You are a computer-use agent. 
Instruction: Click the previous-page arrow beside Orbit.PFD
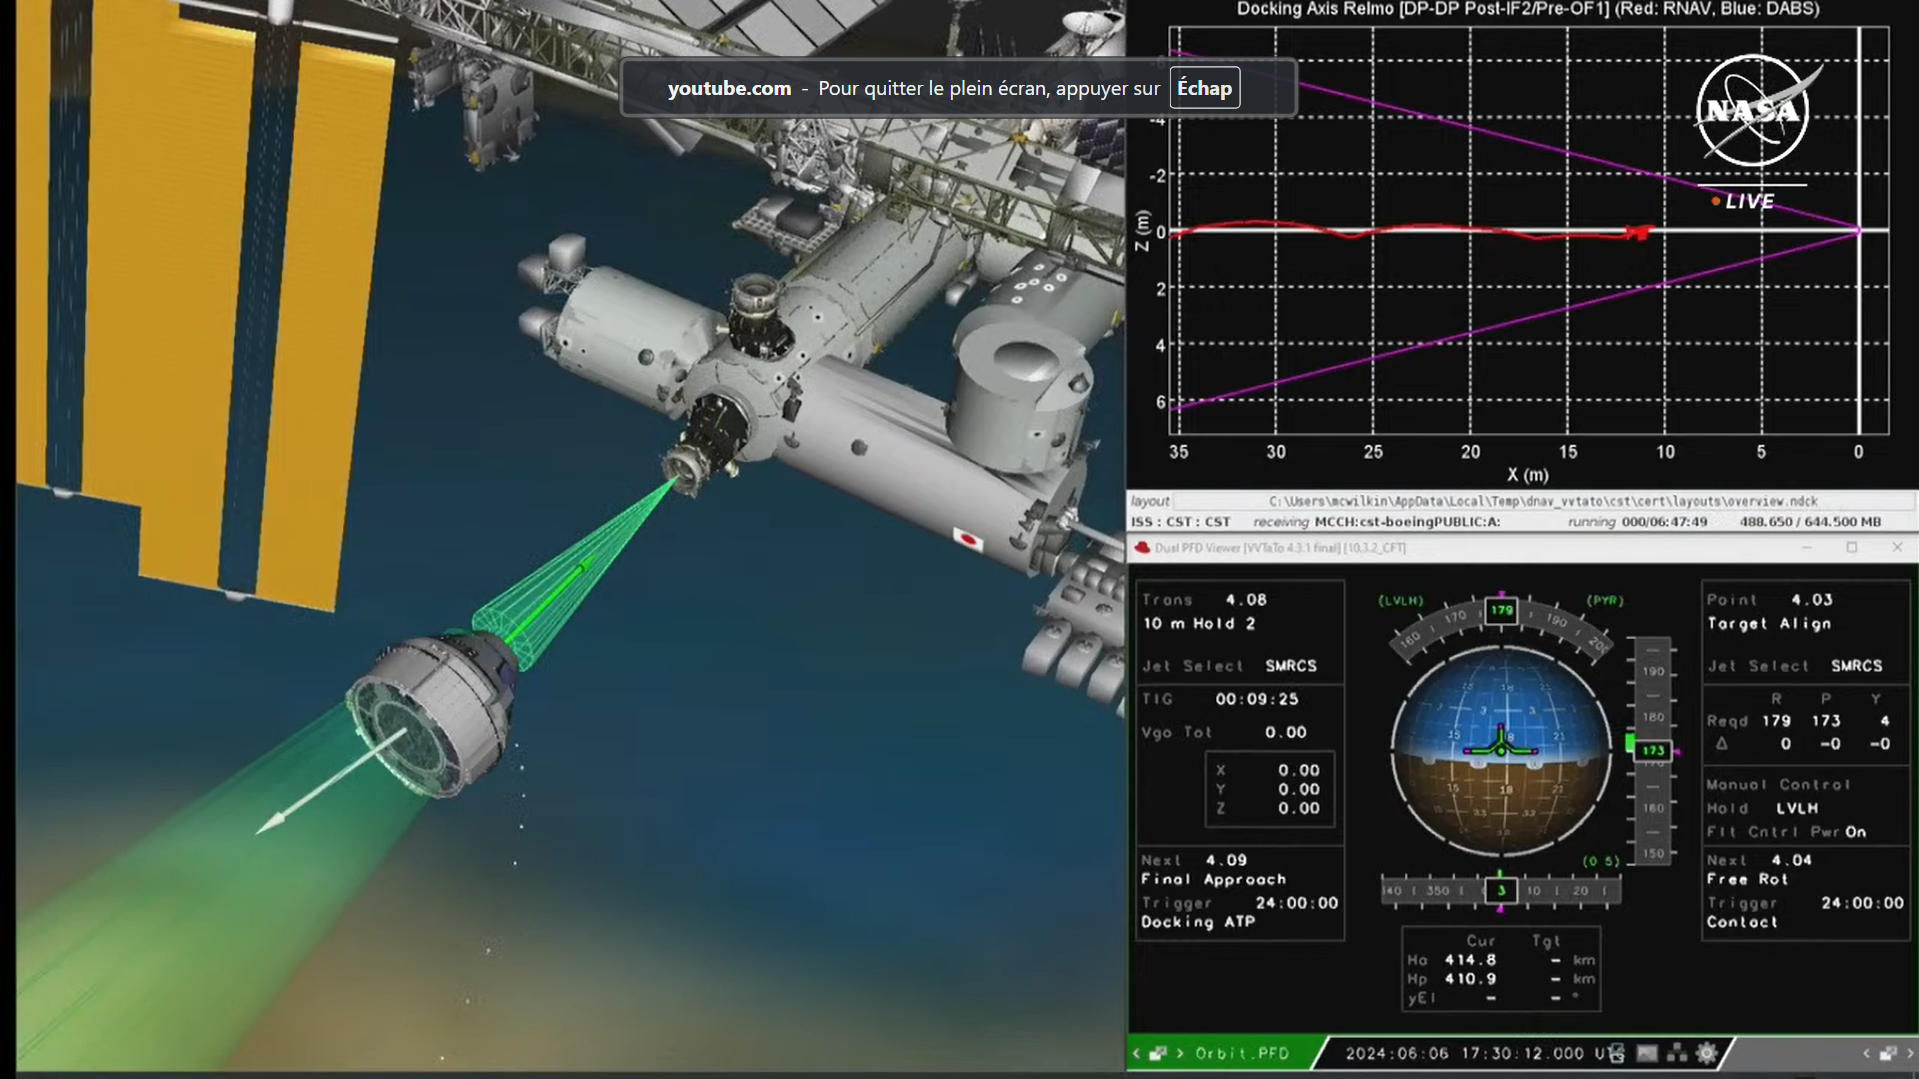click(x=1136, y=1053)
